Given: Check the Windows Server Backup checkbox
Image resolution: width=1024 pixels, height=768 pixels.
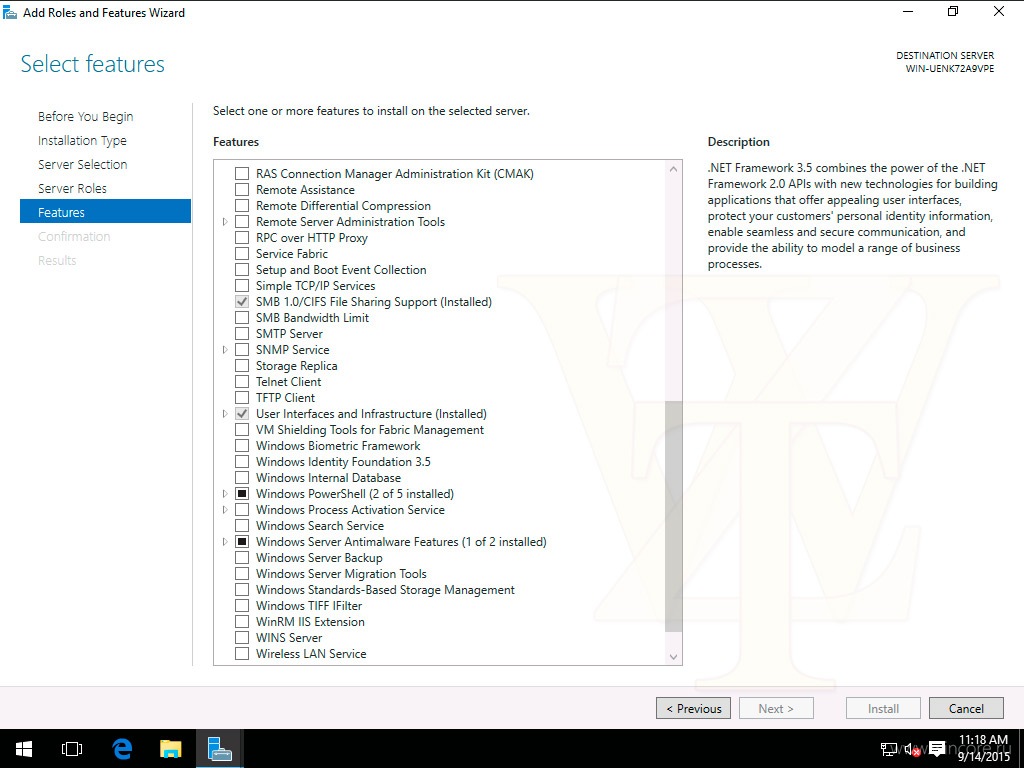Looking at the screenshot, I should (x=242, y=558).
